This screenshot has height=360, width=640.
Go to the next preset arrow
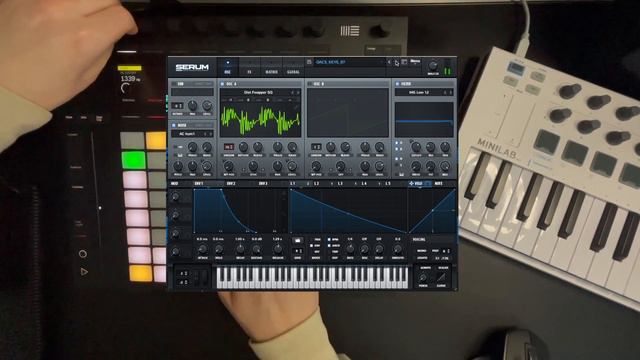396,62
